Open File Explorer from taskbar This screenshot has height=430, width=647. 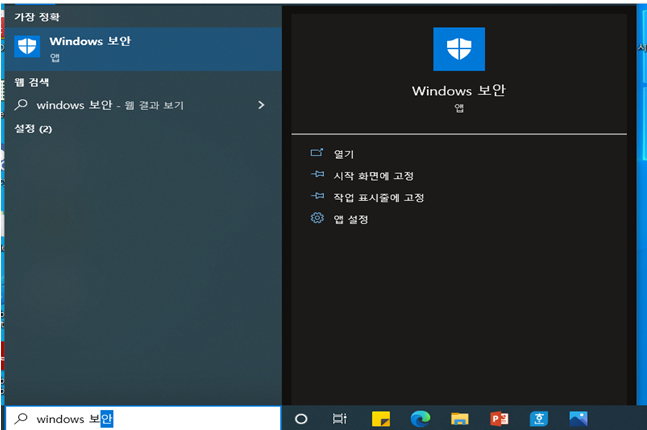click(459, 419)
